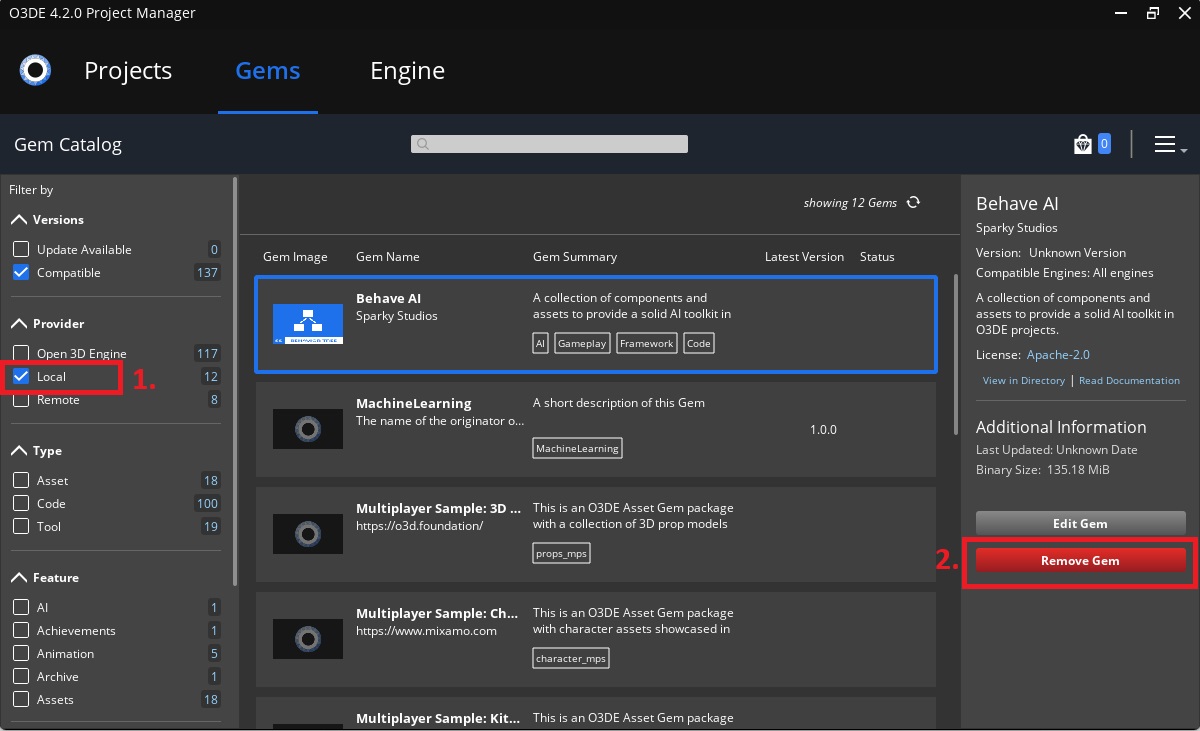
Task: Open the Engine tab
Action: [407, 70]
